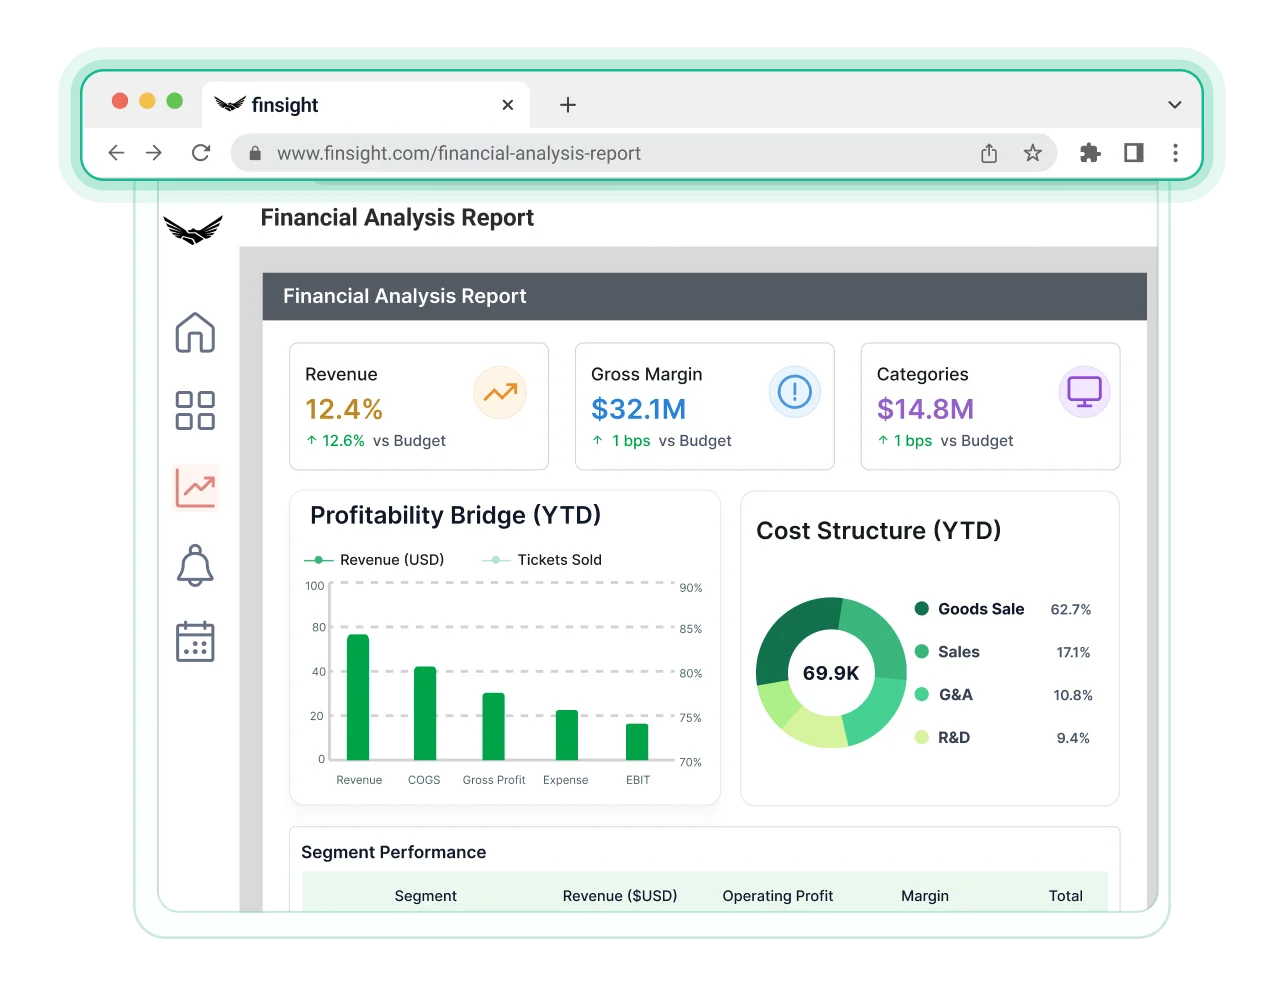This screenshot has width=1286, height=1008.
Task: Toggle Revenue (USD) legend item
Action: (374, 560)
